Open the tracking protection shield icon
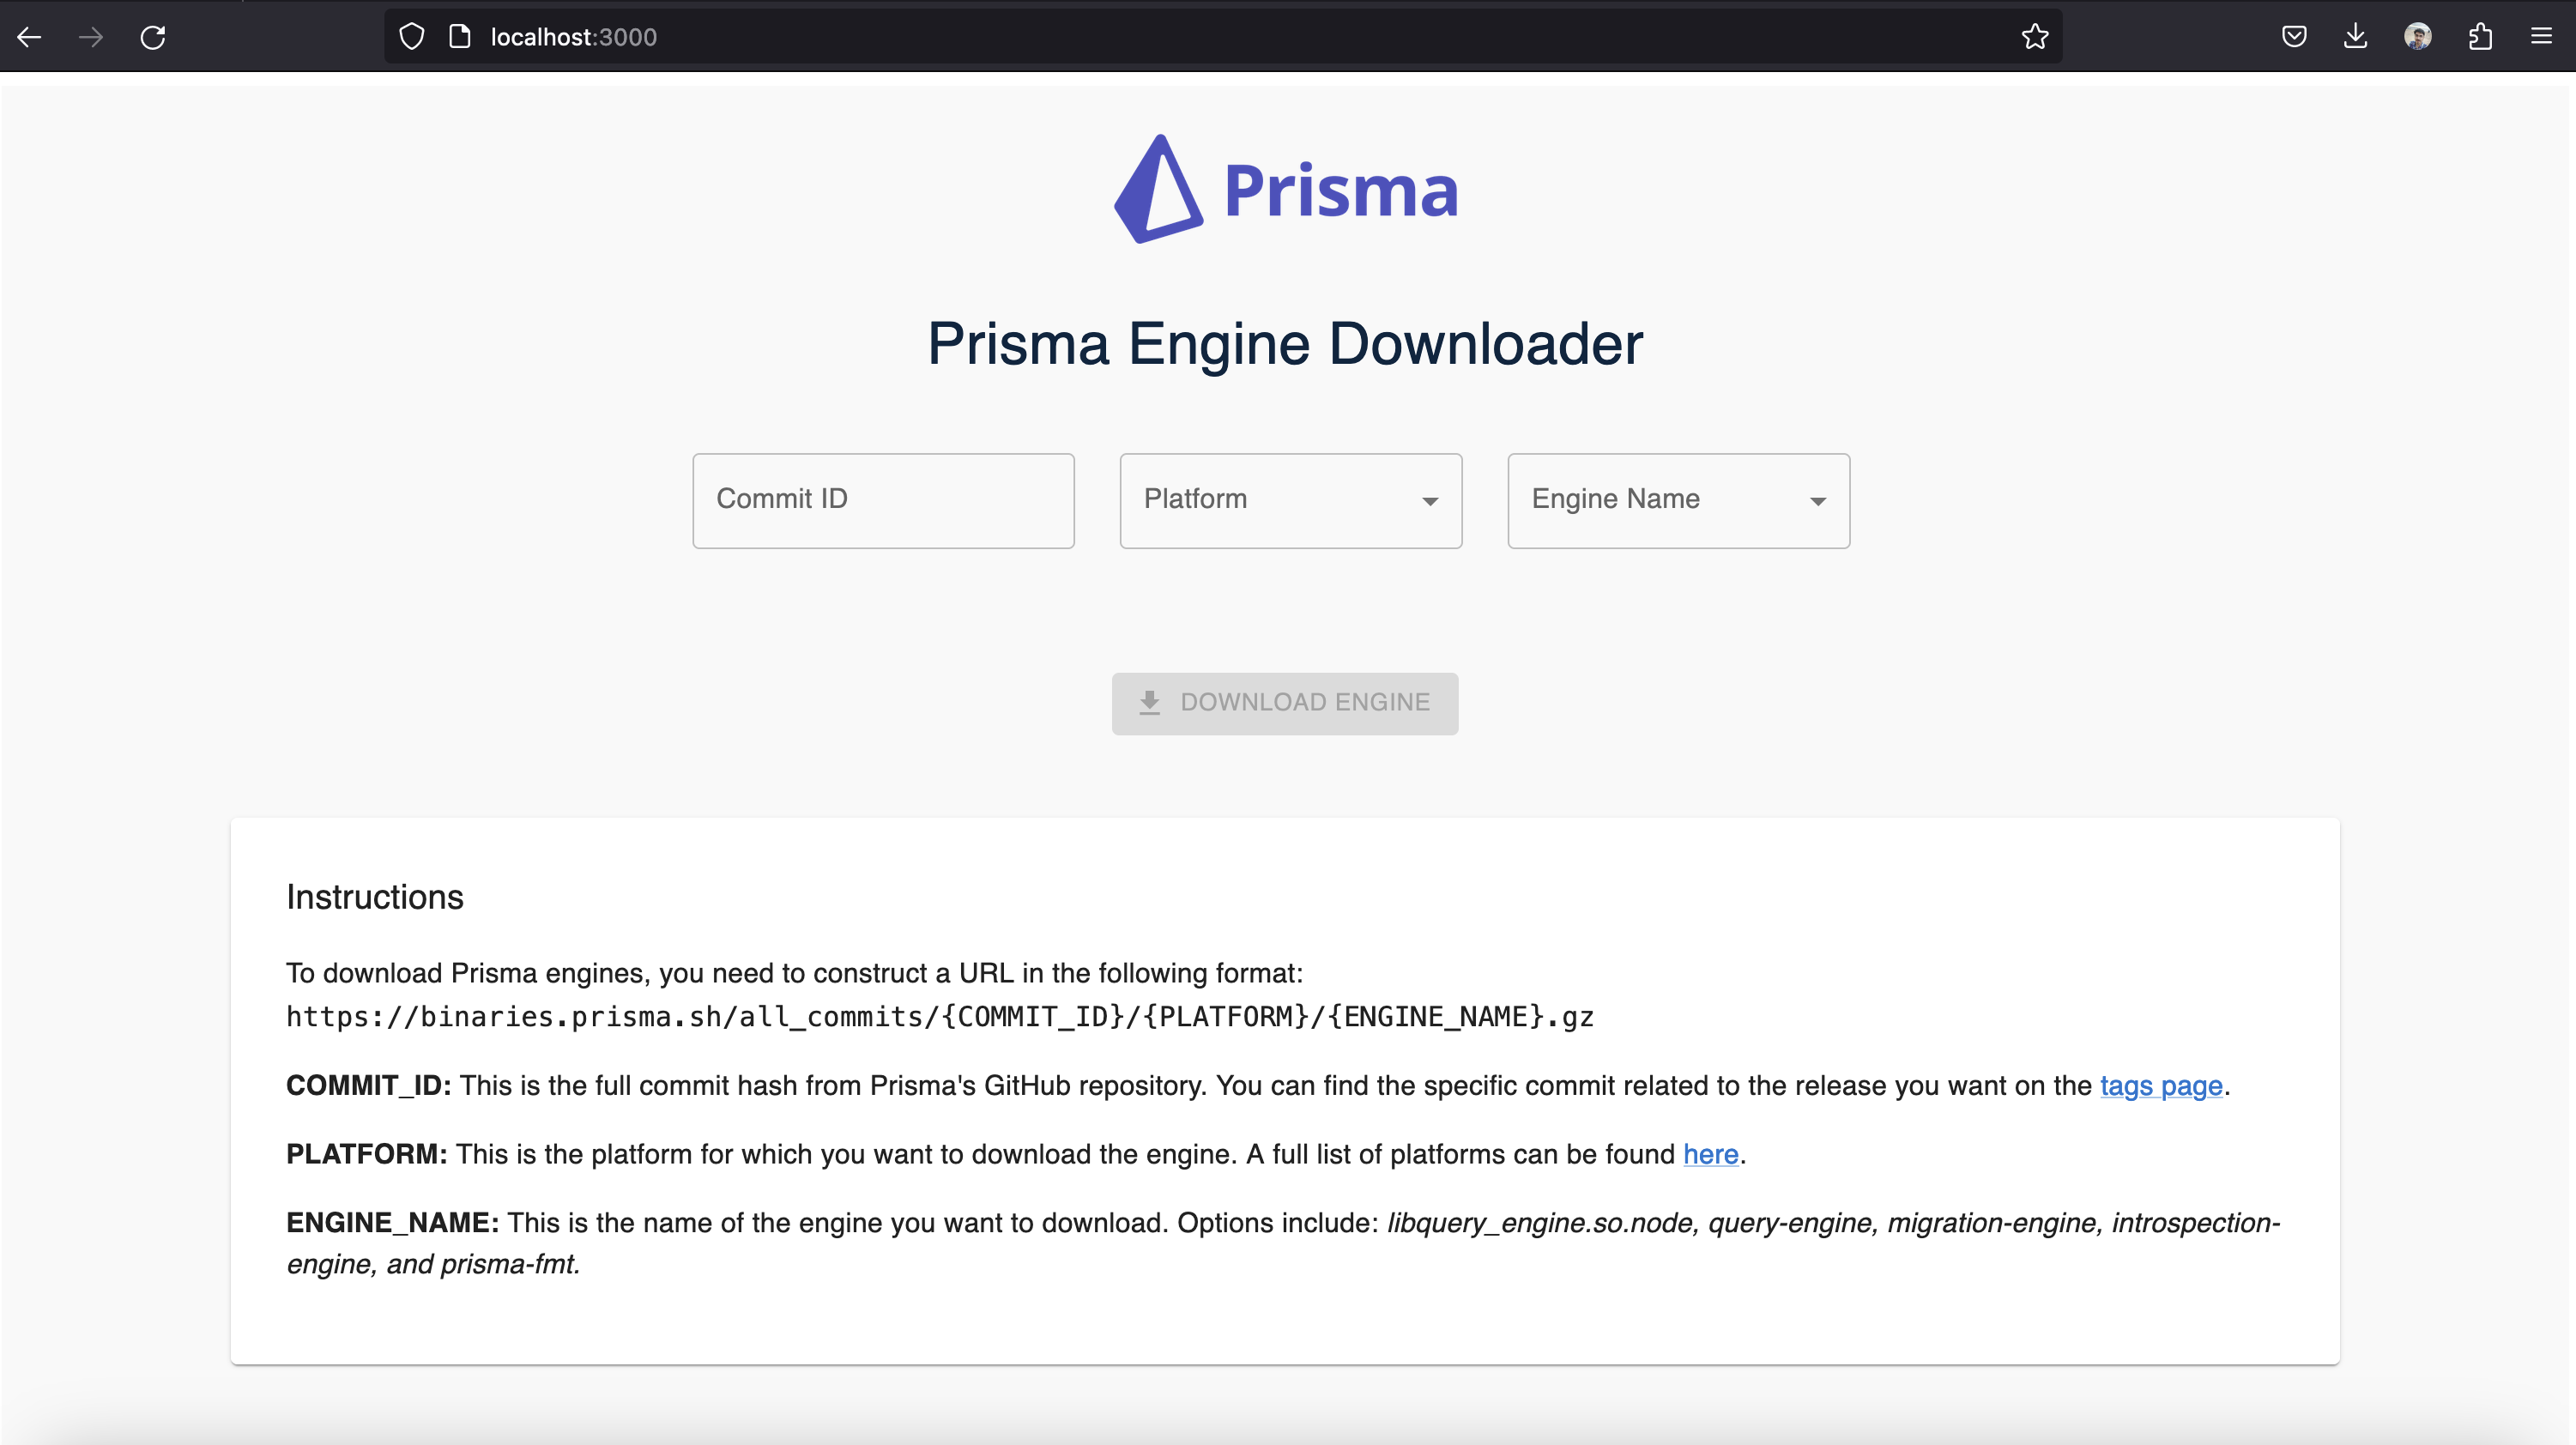2576x1445 pixels. pos(412,37)
